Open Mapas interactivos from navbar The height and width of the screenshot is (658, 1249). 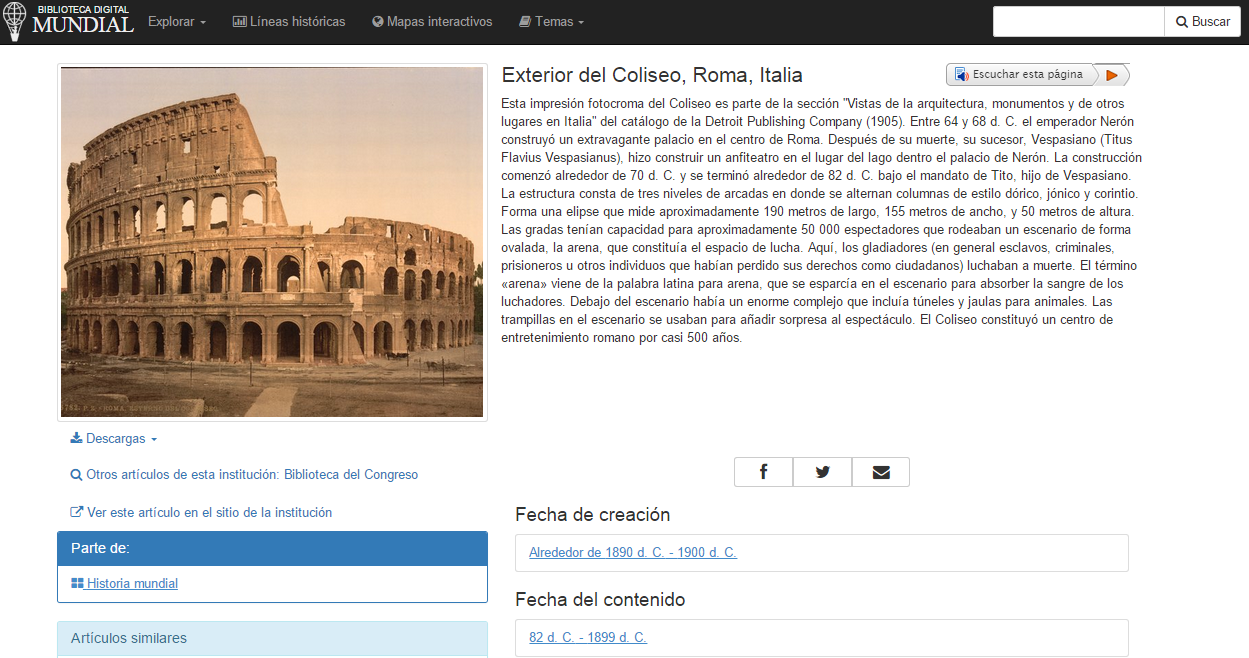click(432, 21)
